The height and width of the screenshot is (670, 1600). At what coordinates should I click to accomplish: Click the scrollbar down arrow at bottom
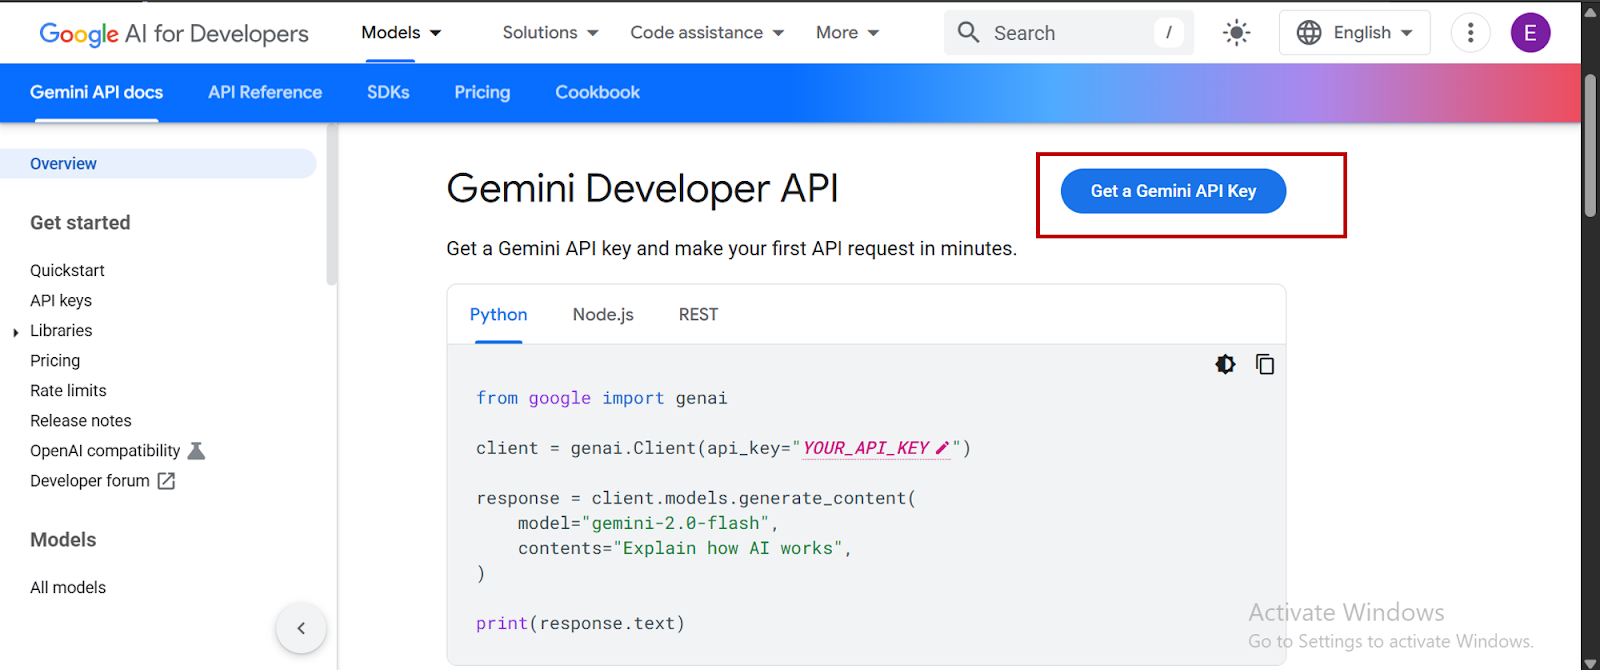[x=1590, y=662]
